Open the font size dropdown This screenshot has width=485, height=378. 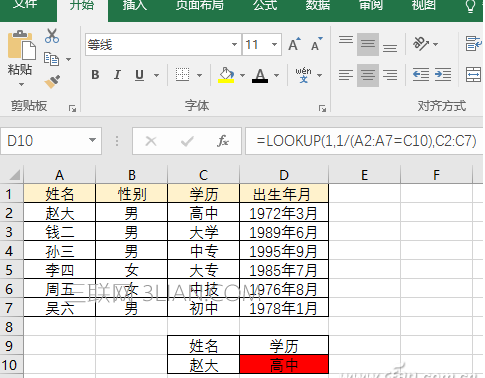click(274, 44)
